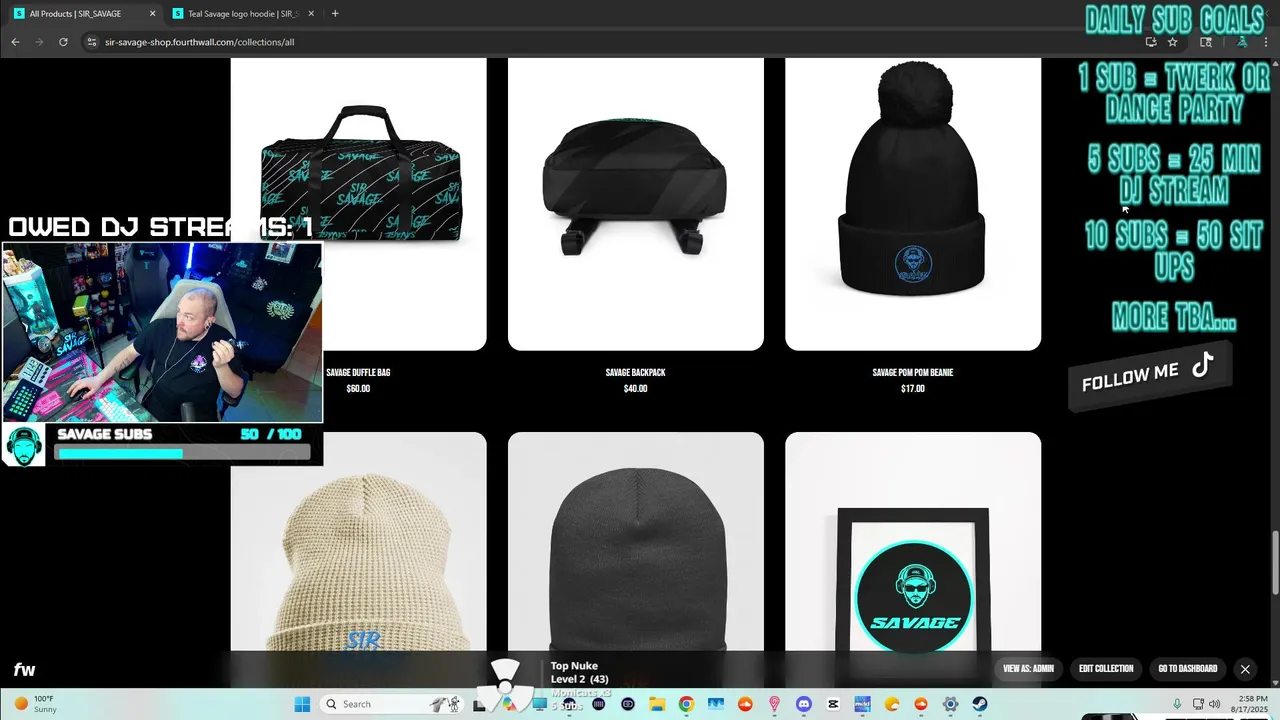Click the Savage Duffle Bag title link
This screenshot has height=720, width=1280.
358,373
